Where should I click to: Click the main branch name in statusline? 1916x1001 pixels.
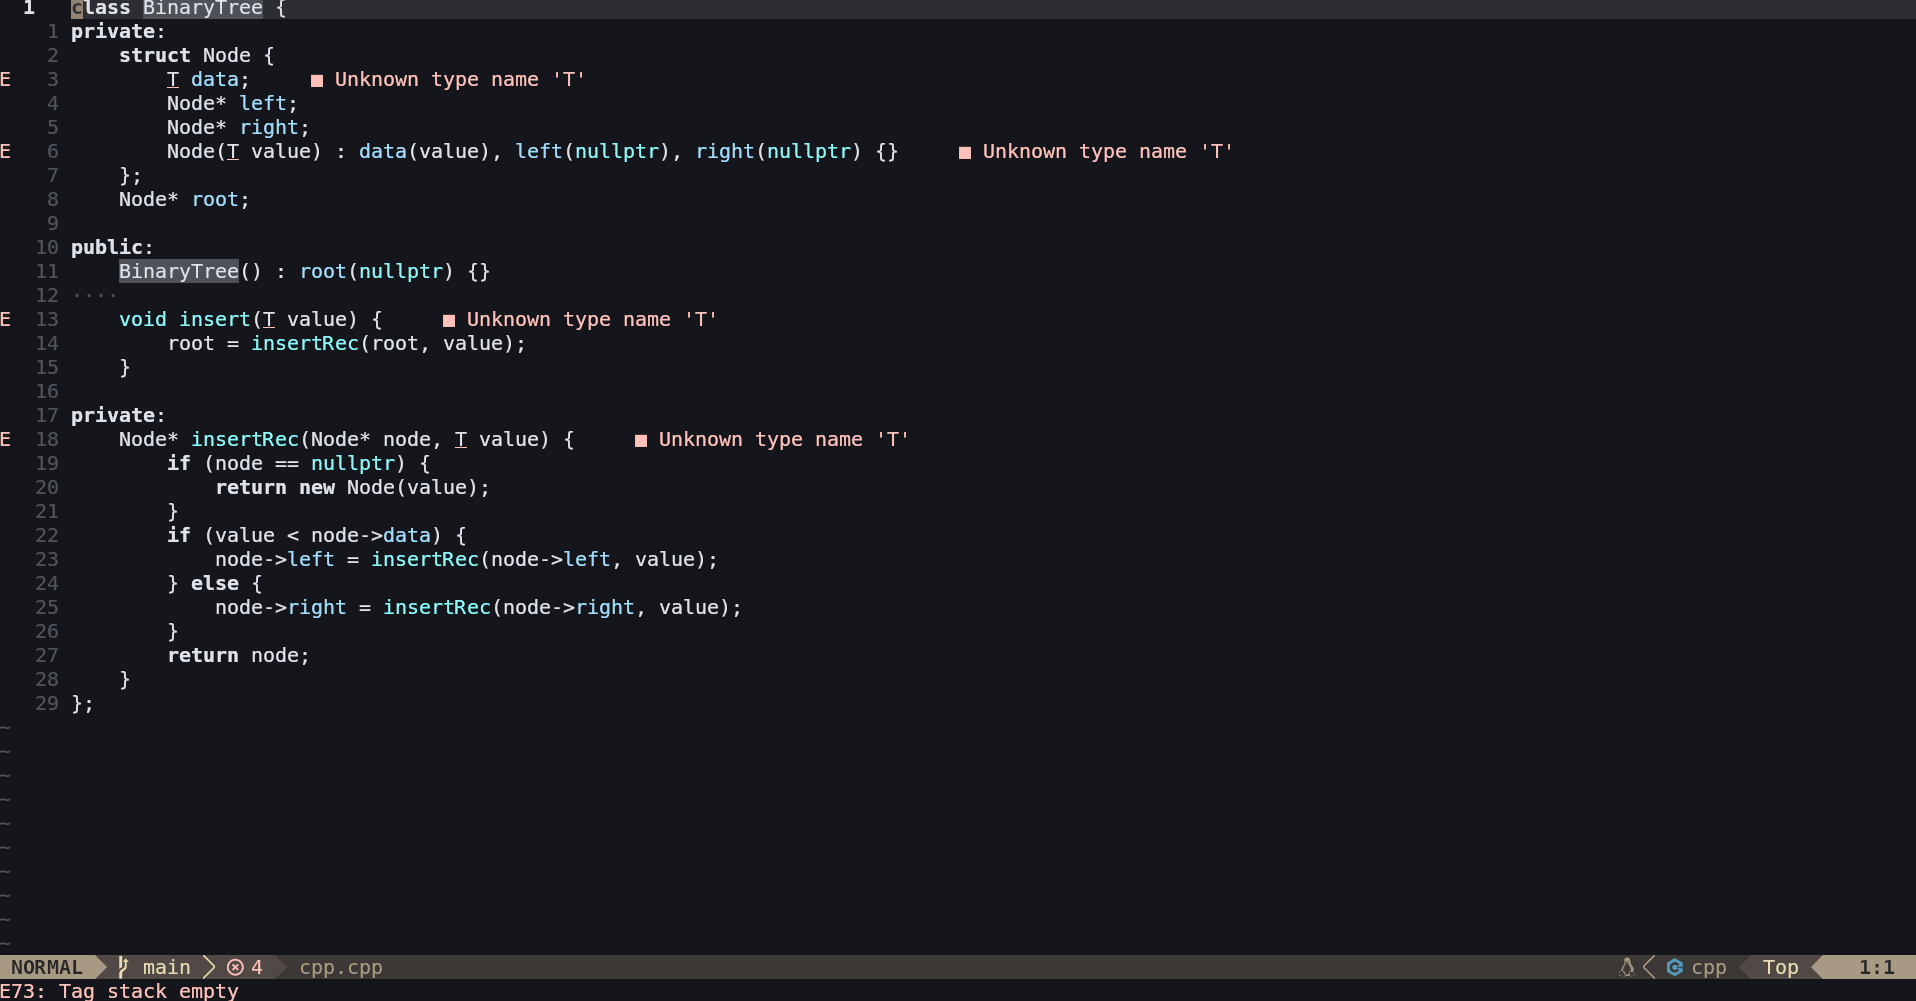coord(166,967)
